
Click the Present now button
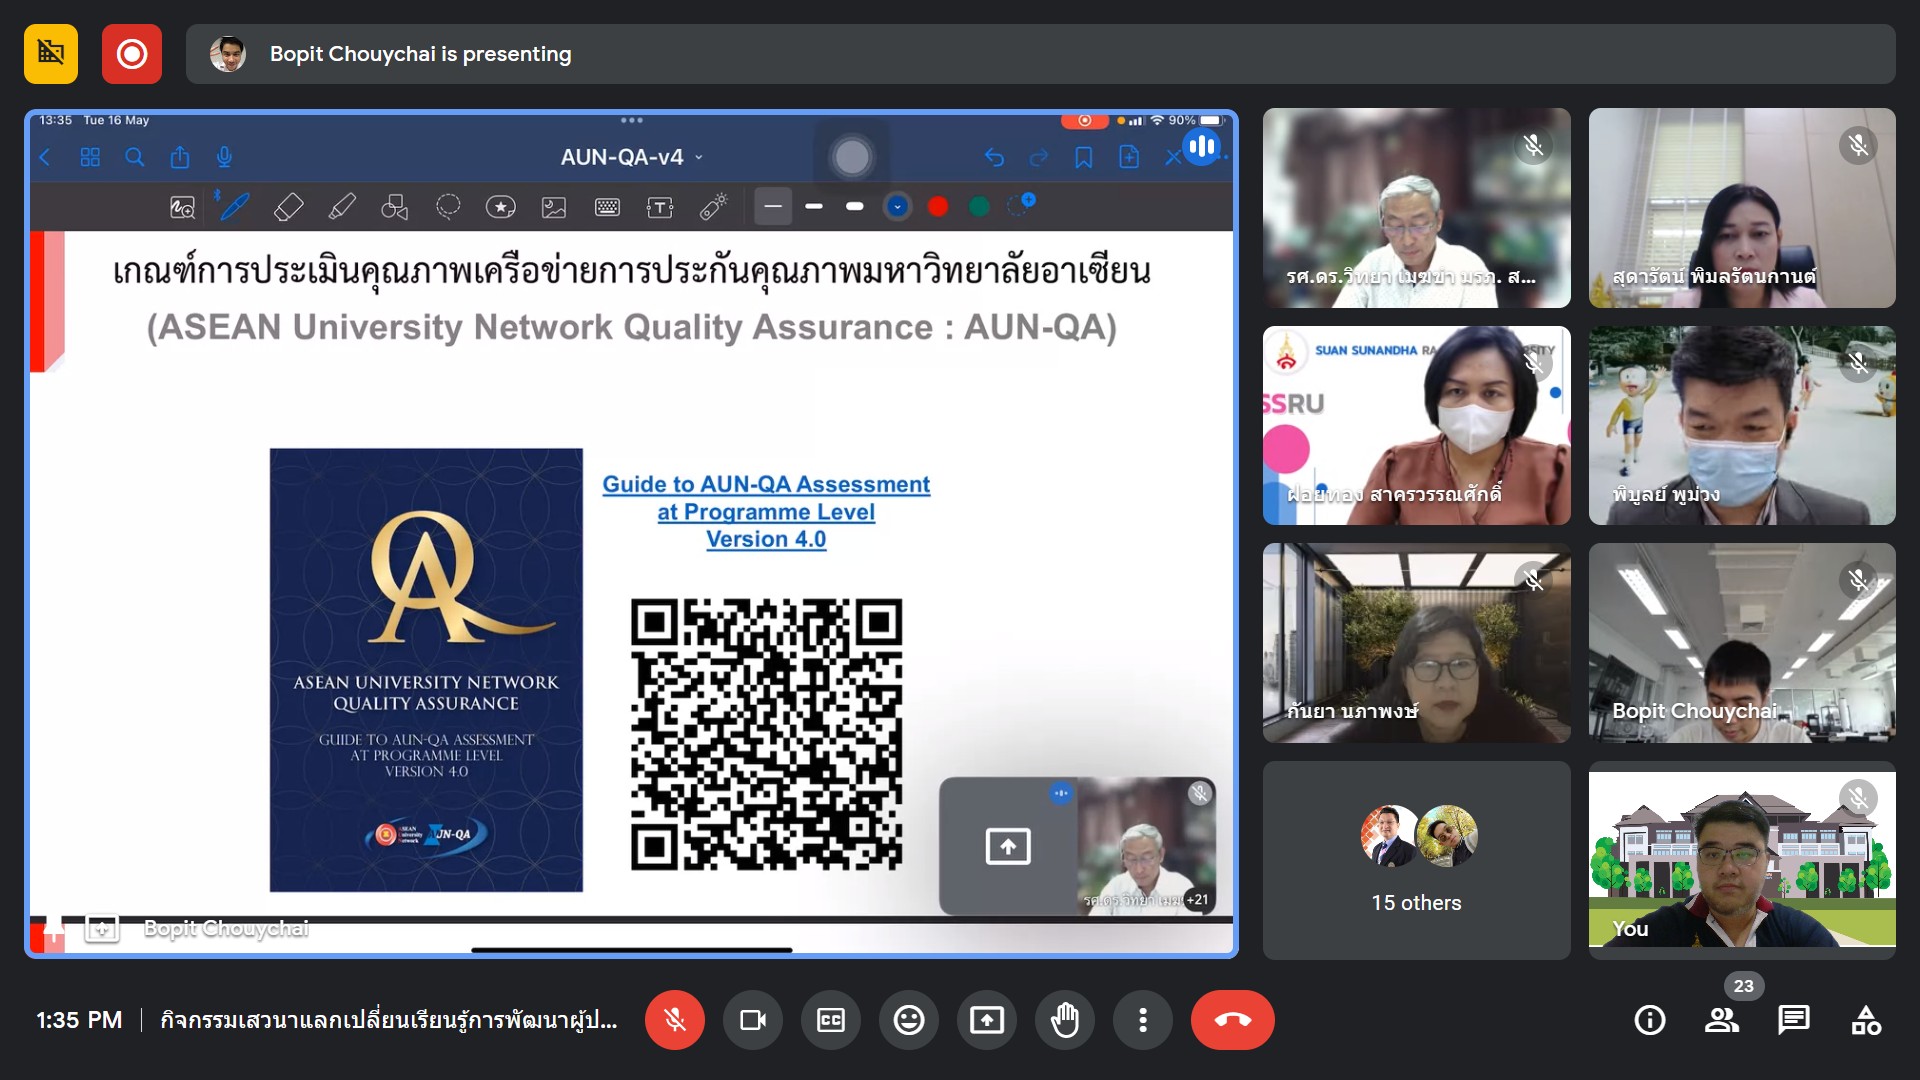(987, 1020)
